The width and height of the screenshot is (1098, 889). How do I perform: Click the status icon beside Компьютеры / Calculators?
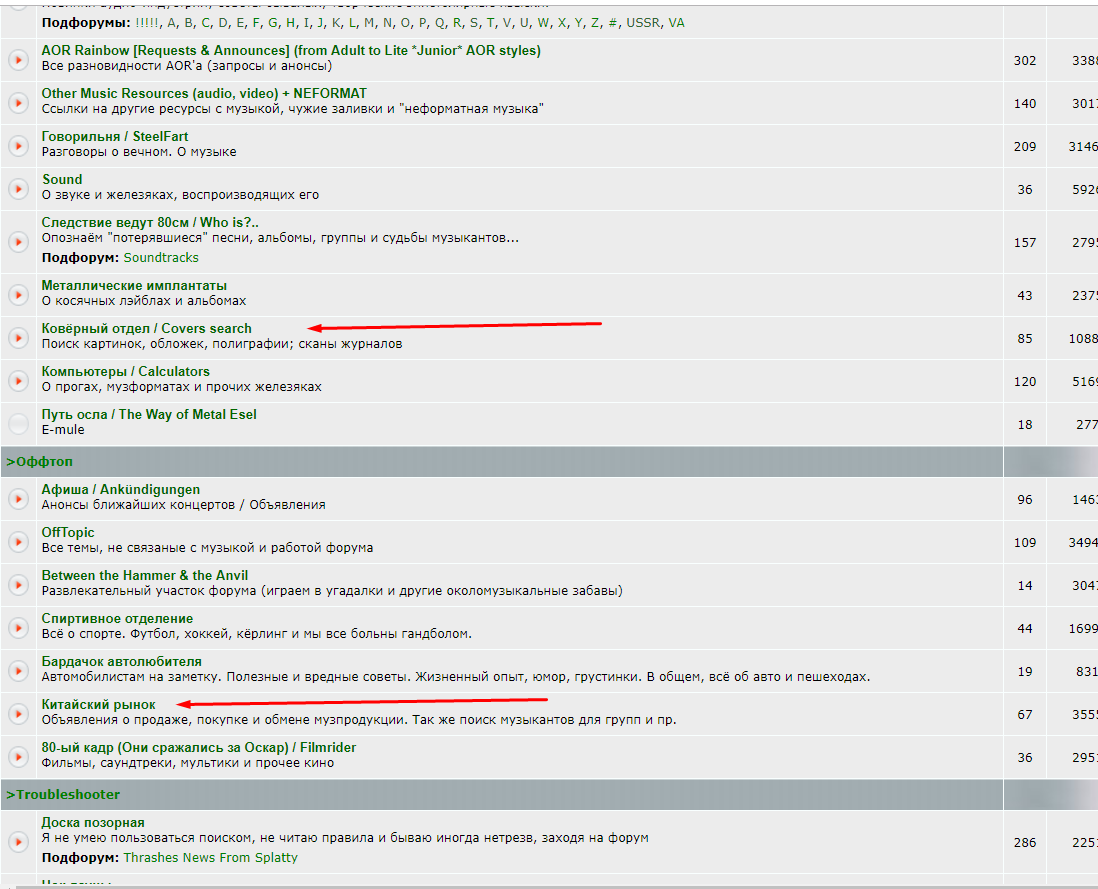(18, 381)
